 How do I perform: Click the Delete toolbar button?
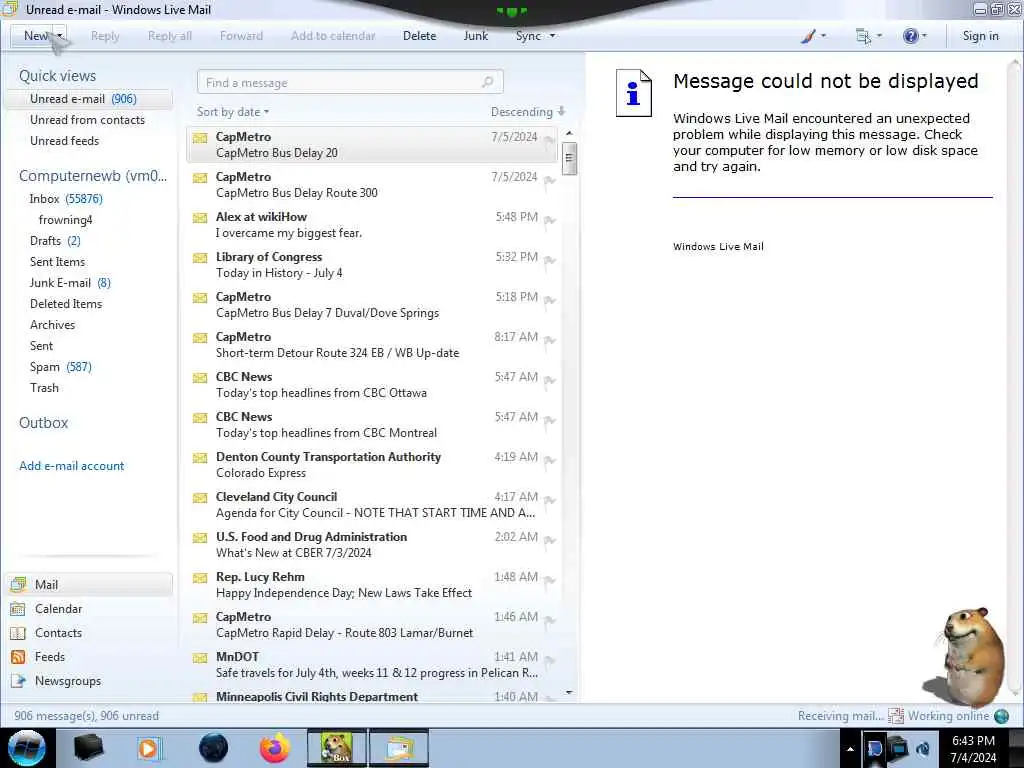(x=419, y=36)
